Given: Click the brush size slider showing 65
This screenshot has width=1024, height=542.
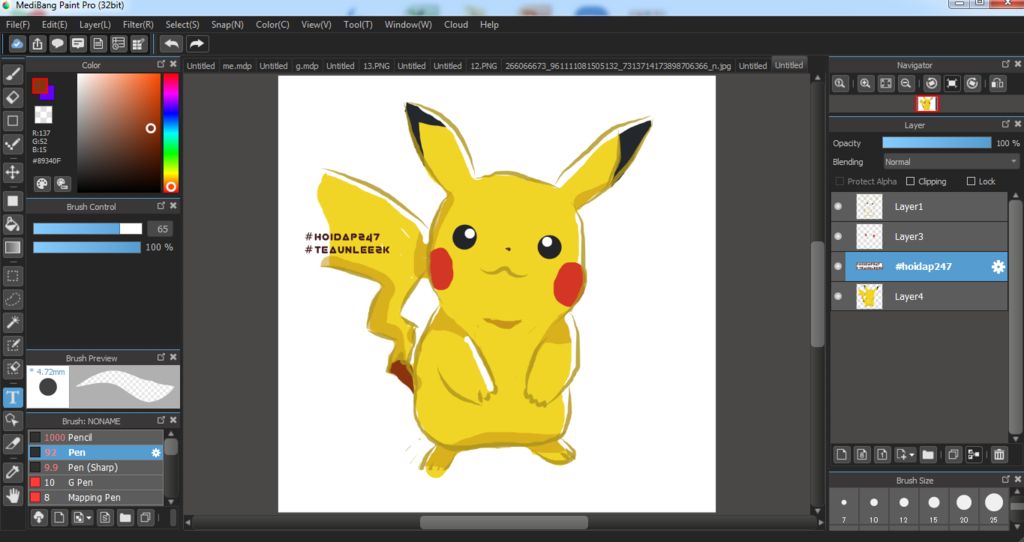Looking at the screenshot, I should point(88,229).
